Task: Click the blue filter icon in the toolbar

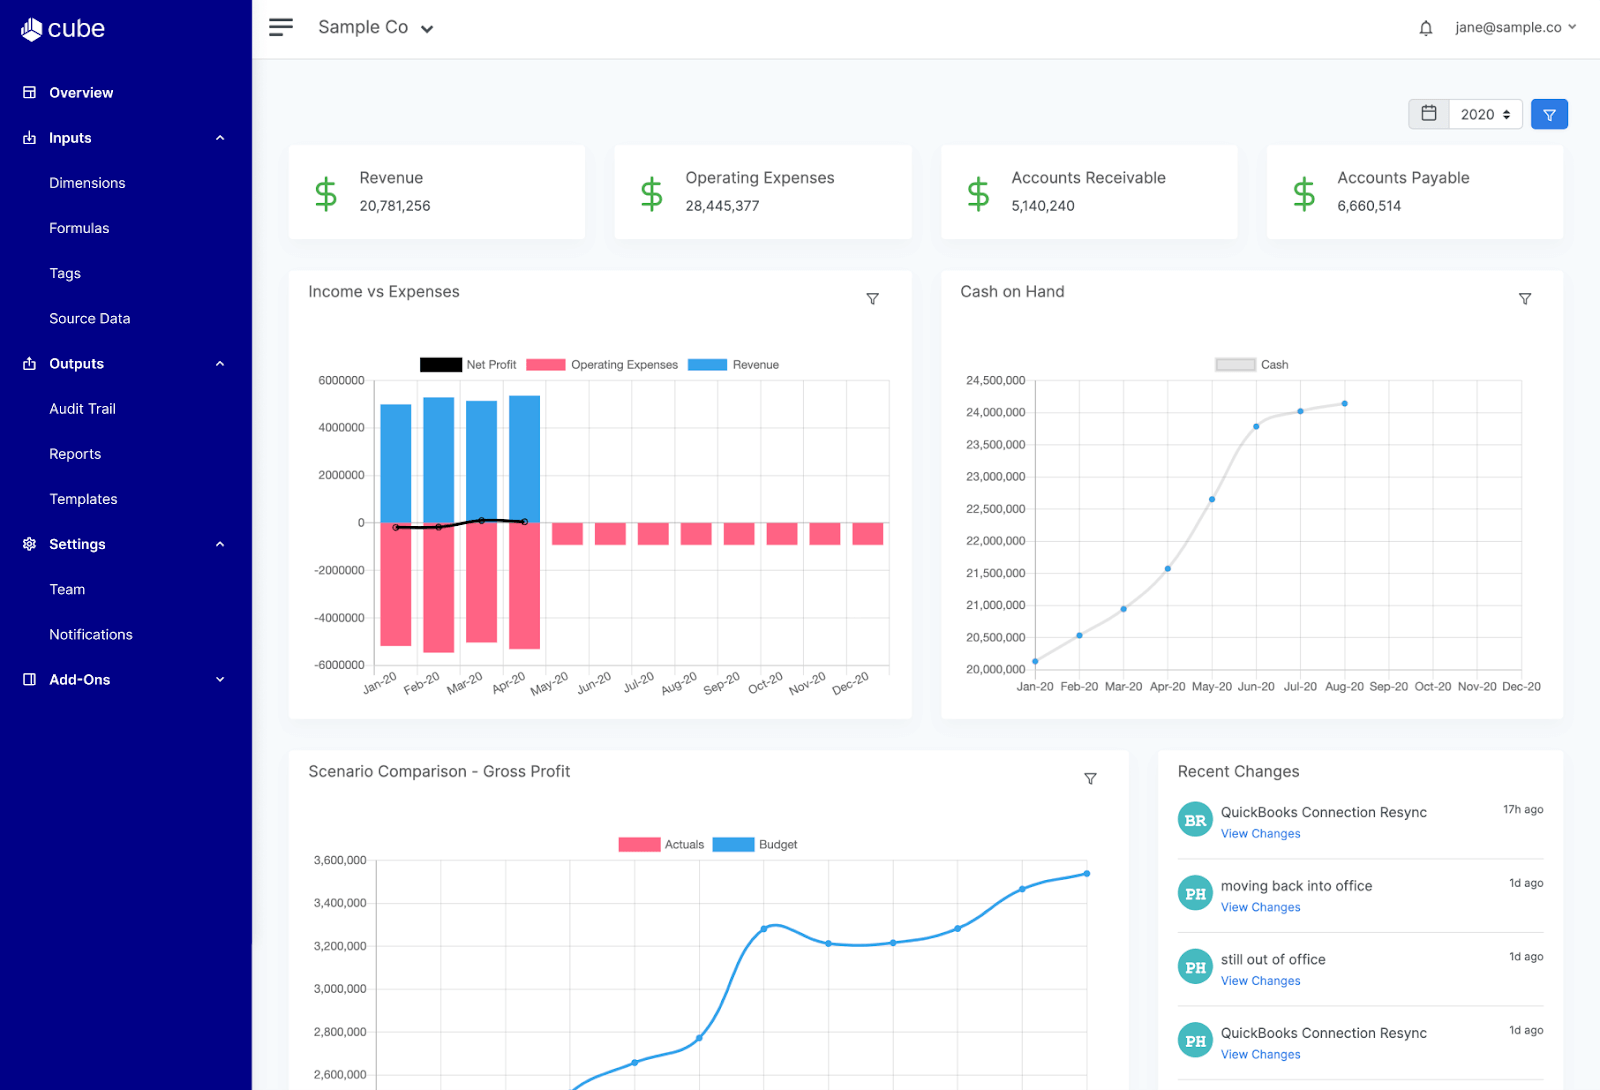Action: pyautogui.click(x=1549, y=114)
